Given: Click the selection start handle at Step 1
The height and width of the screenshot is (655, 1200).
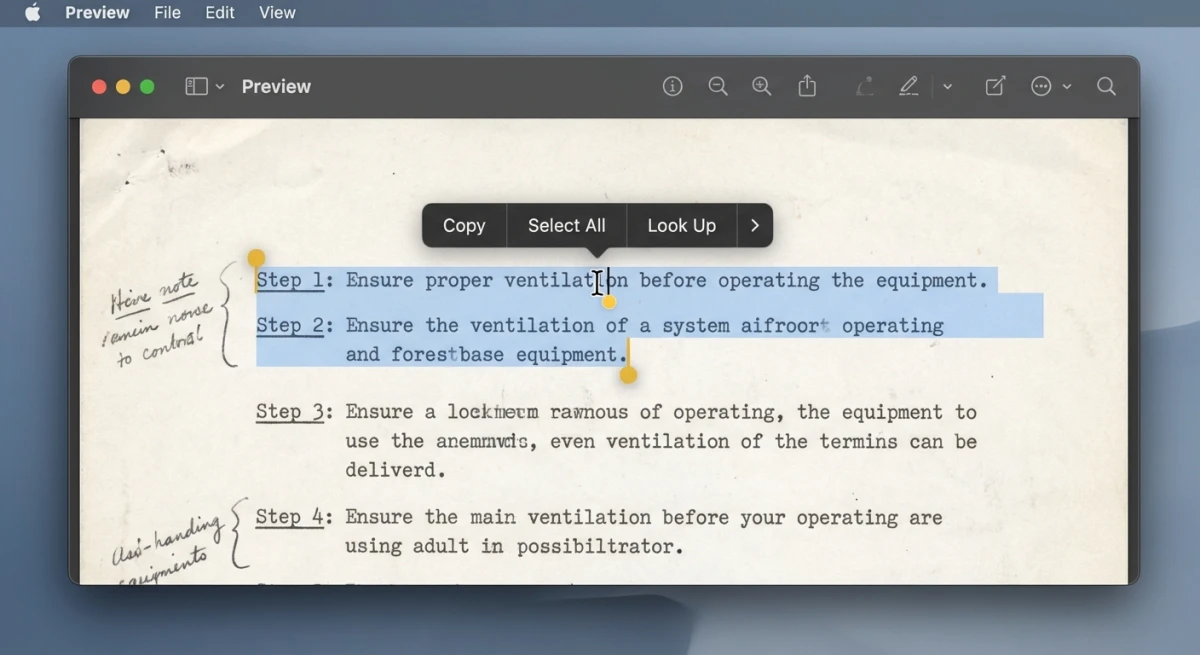Looking at the screenshot, I should point(256,259).
